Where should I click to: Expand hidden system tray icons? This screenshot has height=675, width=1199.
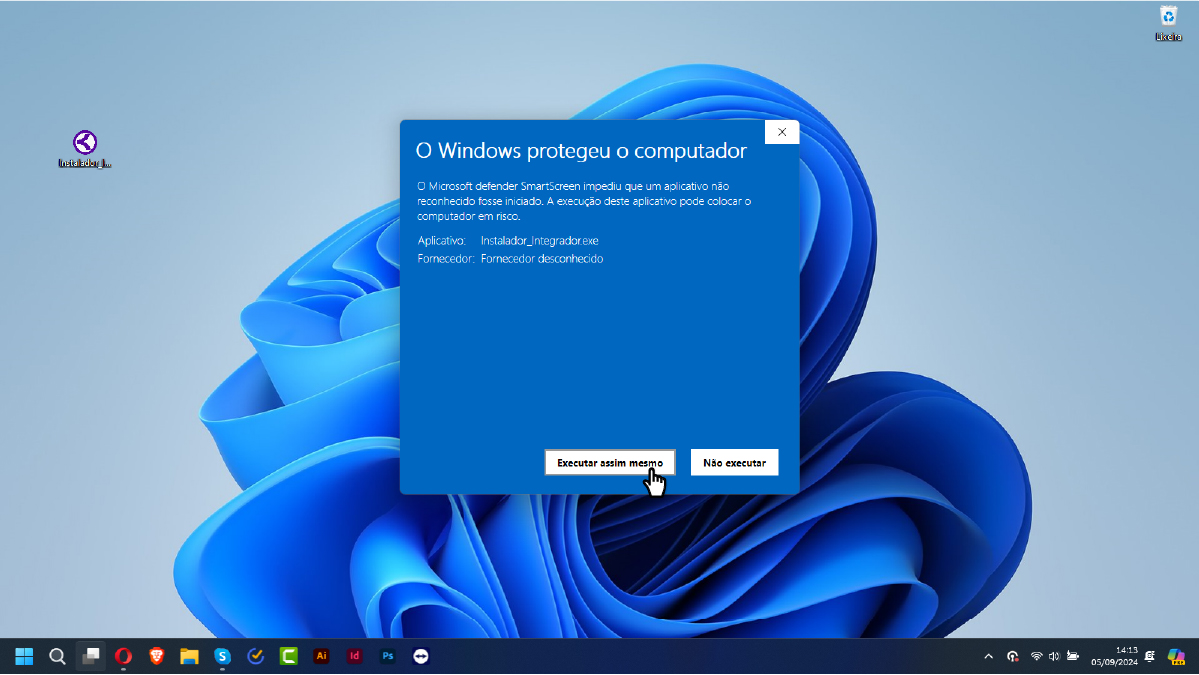[989, 656]
